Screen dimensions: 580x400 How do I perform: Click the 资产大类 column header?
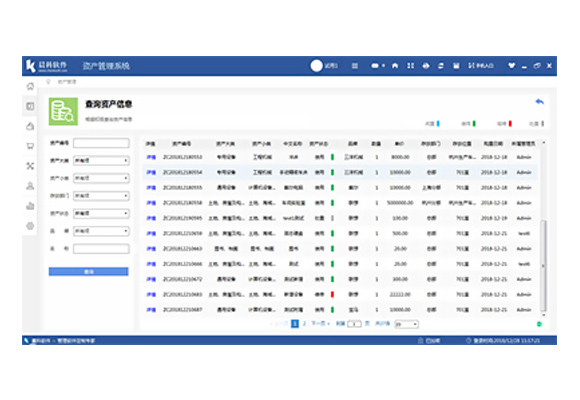(x=226, y=144)
